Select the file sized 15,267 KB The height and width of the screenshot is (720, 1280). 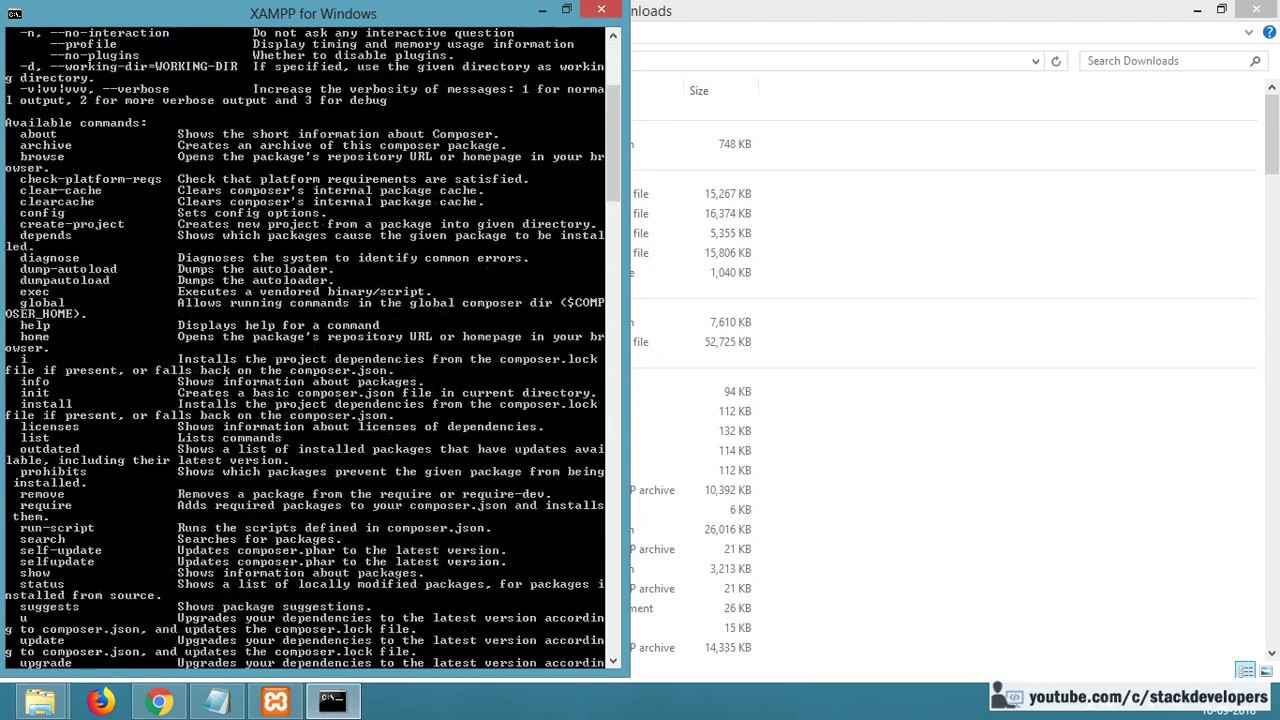728,194
